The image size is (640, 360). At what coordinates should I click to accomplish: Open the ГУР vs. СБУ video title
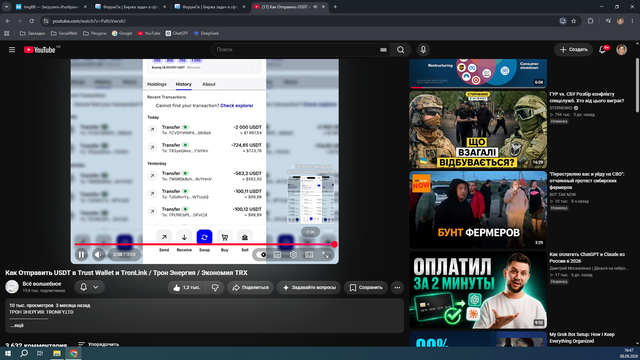587,97
